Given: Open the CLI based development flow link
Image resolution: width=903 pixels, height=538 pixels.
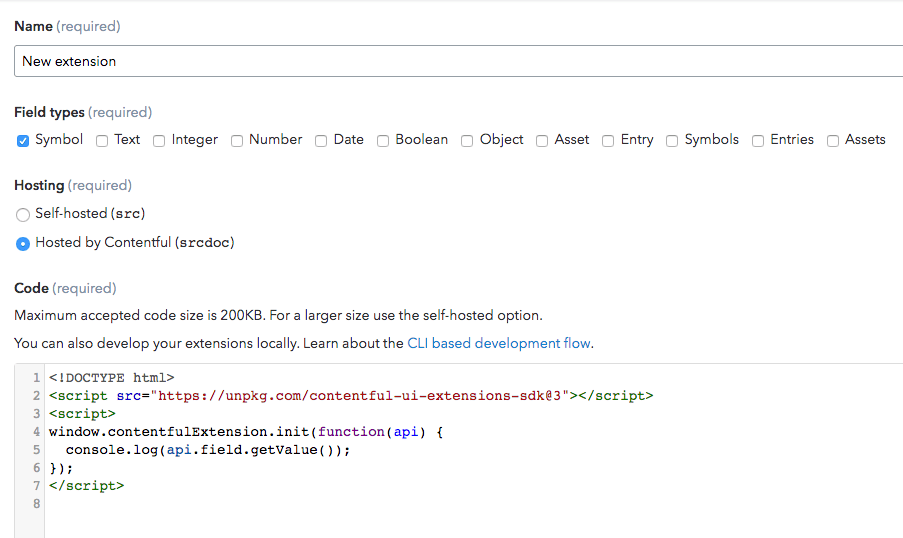Looking at the screenshot, I should tap(499, 343).
